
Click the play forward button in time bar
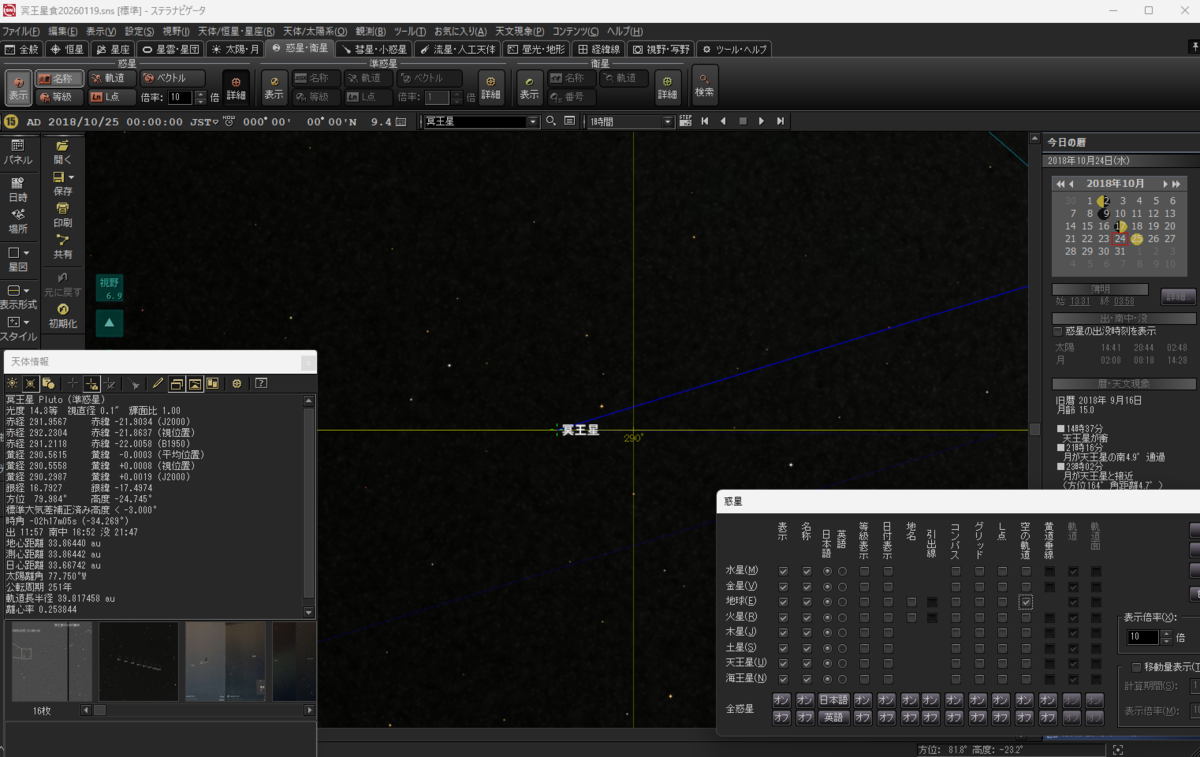[761, 121]
